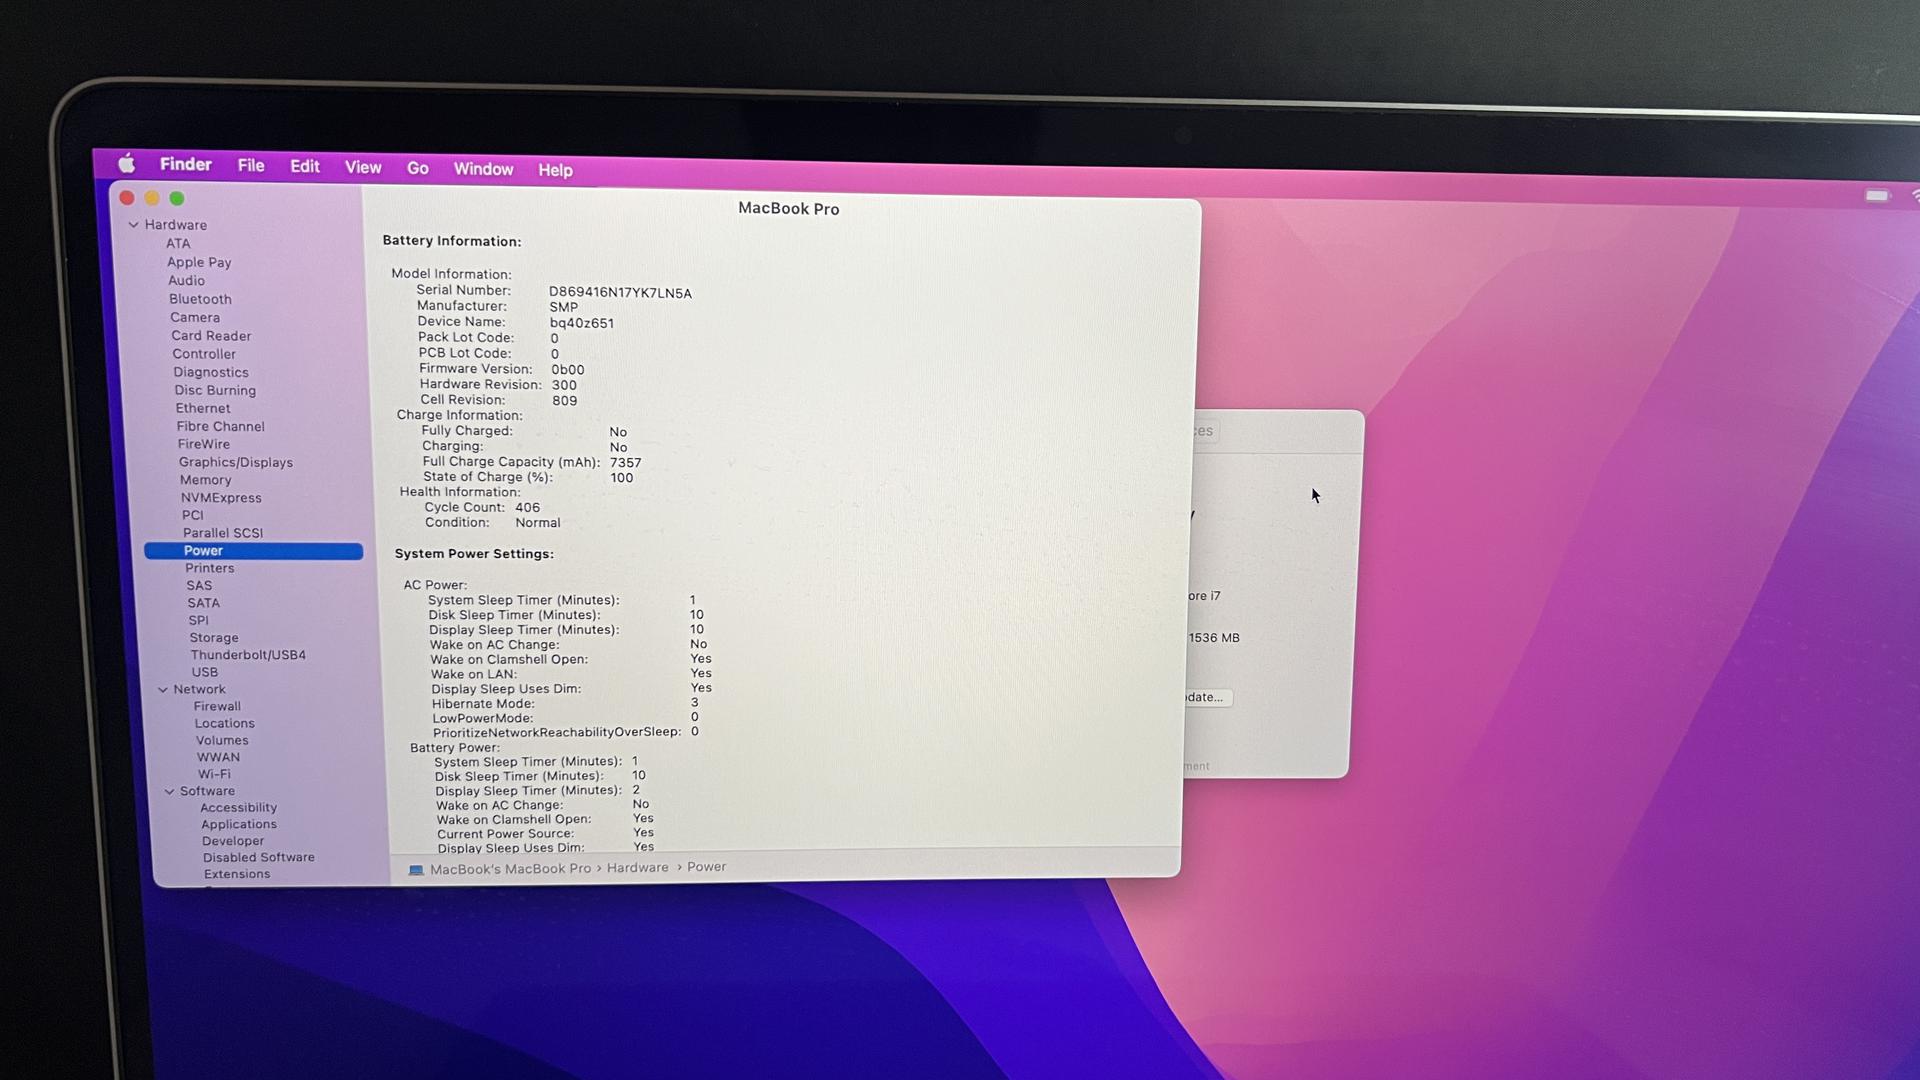
Task: Select Applications under Software
Action: point(239,825)
